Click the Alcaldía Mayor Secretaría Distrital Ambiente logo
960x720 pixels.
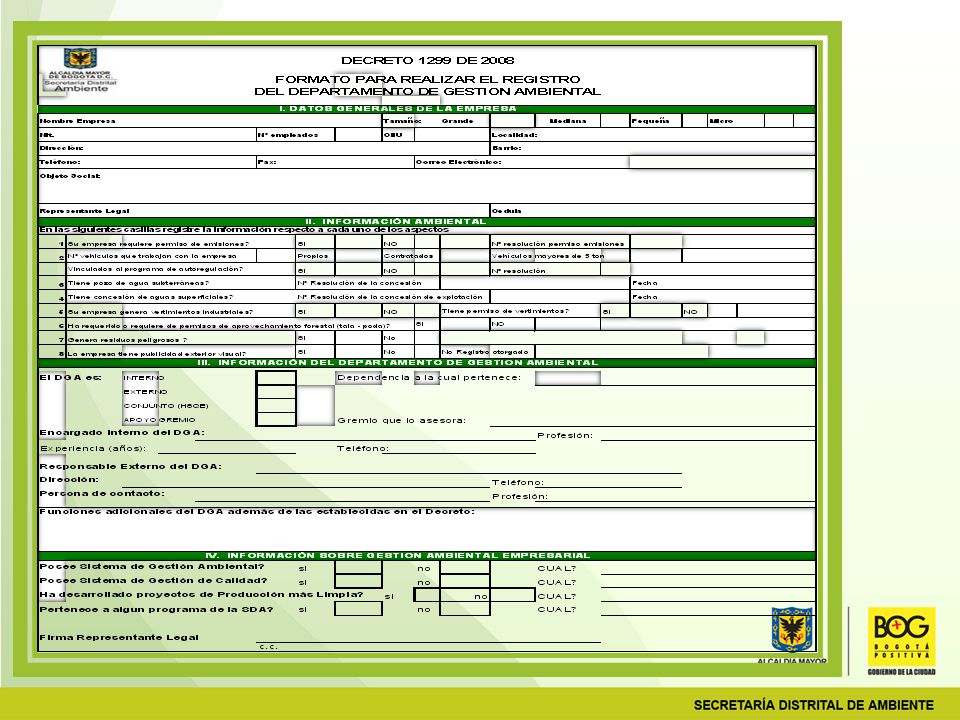click(x=79, y=70)
